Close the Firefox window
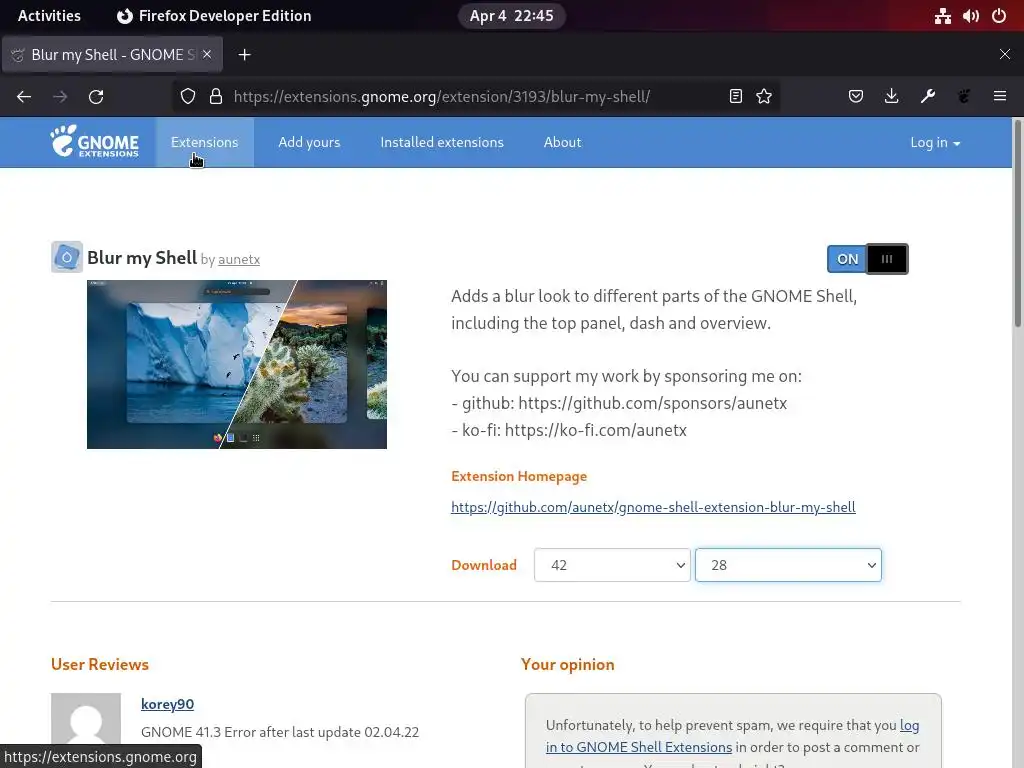 click(1004, 55)
